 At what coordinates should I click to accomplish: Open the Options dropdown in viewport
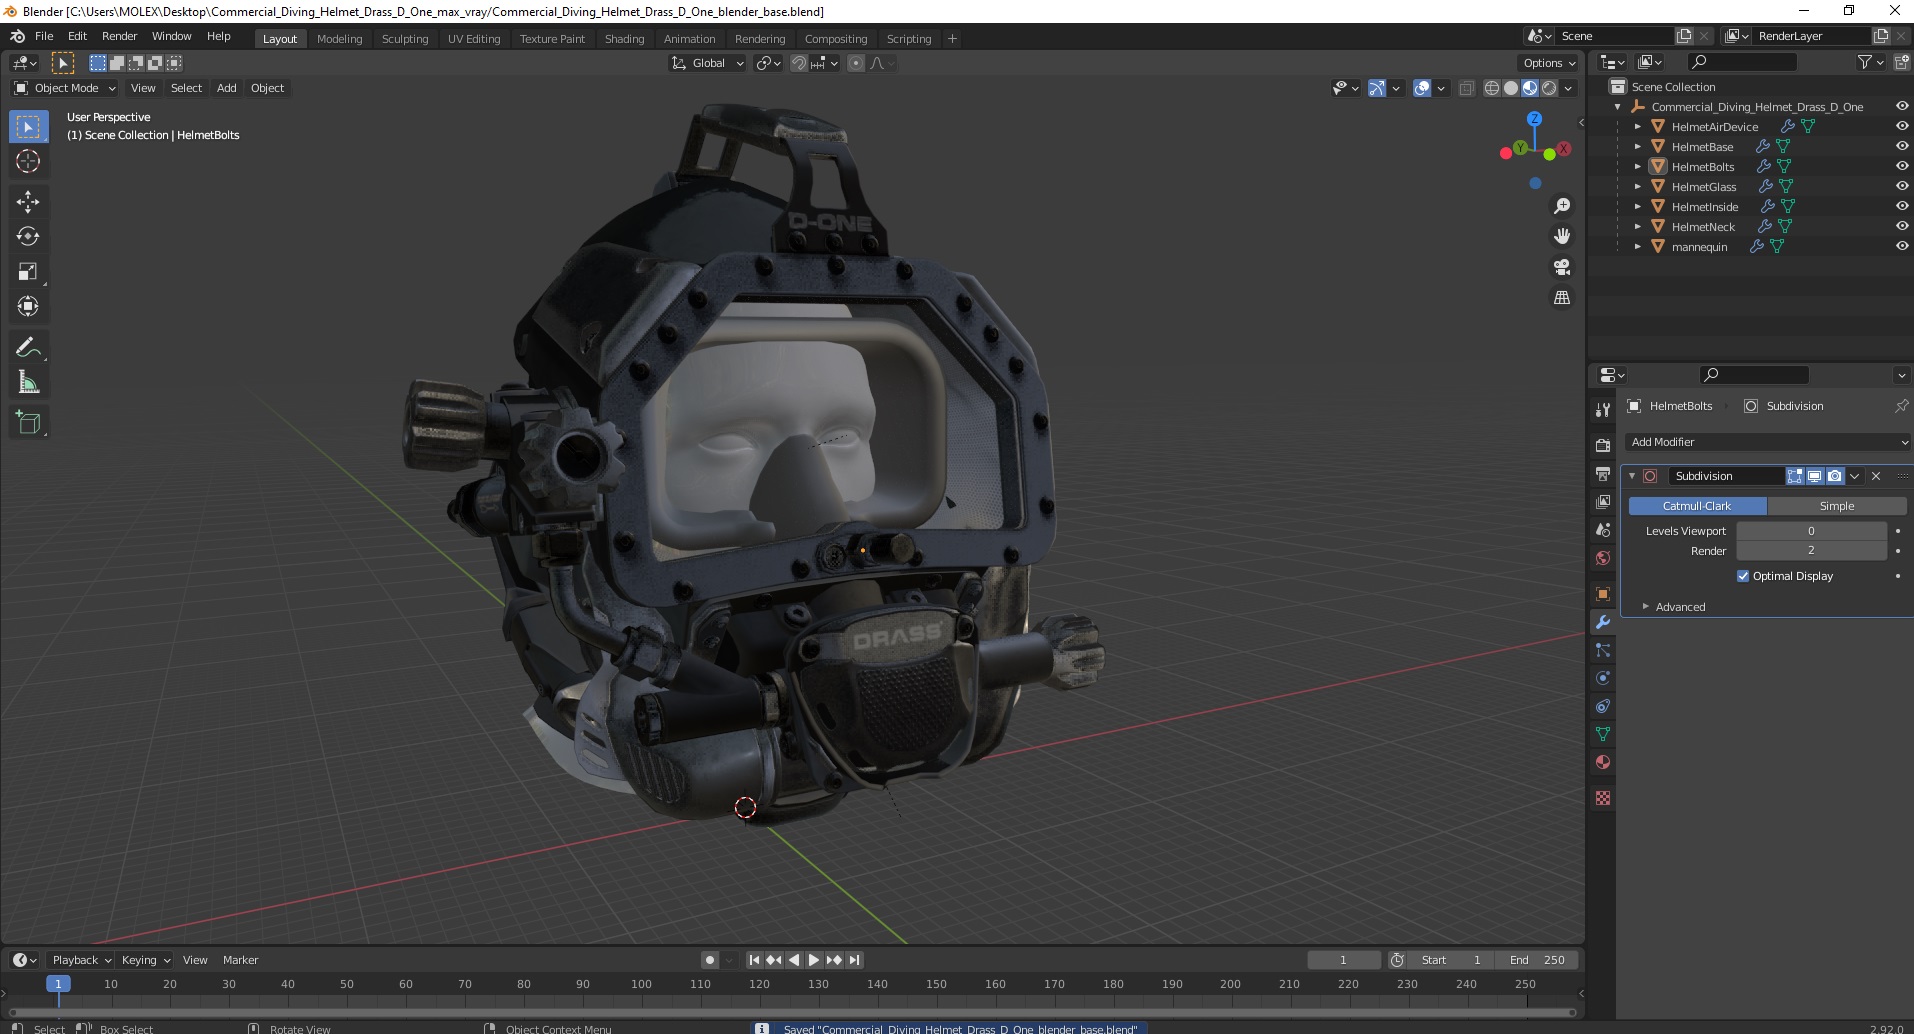1549,63
